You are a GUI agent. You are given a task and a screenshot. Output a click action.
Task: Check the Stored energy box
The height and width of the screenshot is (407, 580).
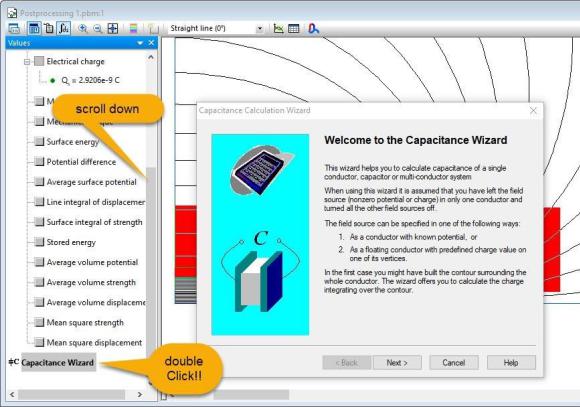pos(39,242)
